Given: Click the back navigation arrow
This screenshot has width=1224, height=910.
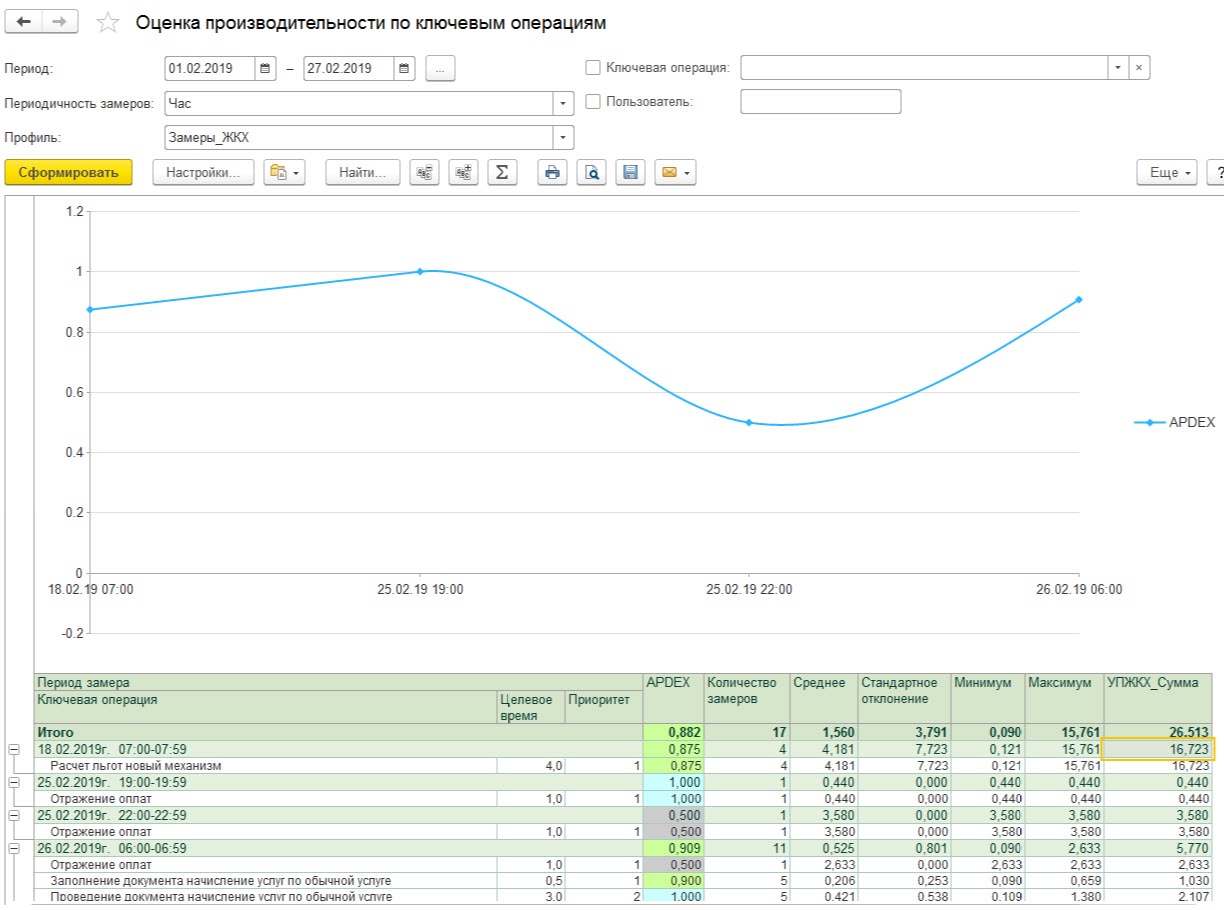Looking at the screenshot, I should point(24,22).
